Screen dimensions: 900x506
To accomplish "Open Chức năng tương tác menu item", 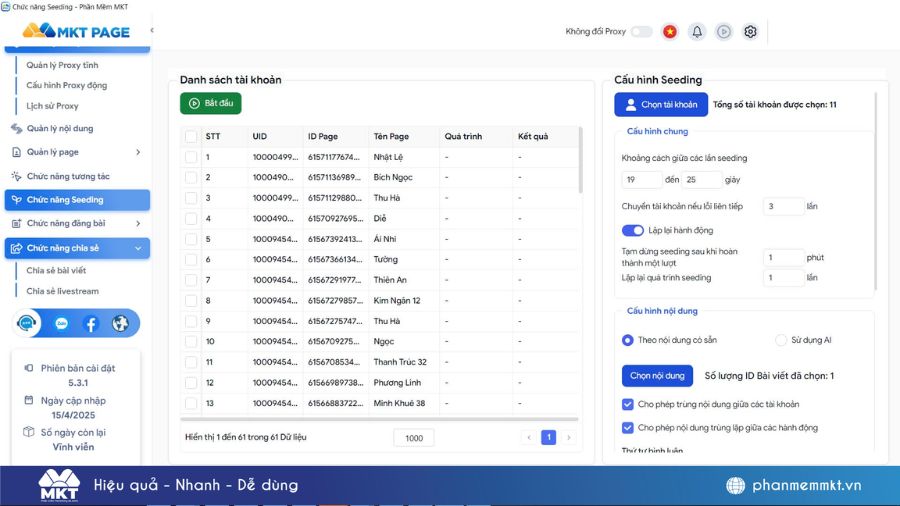I will click(68, 176).
